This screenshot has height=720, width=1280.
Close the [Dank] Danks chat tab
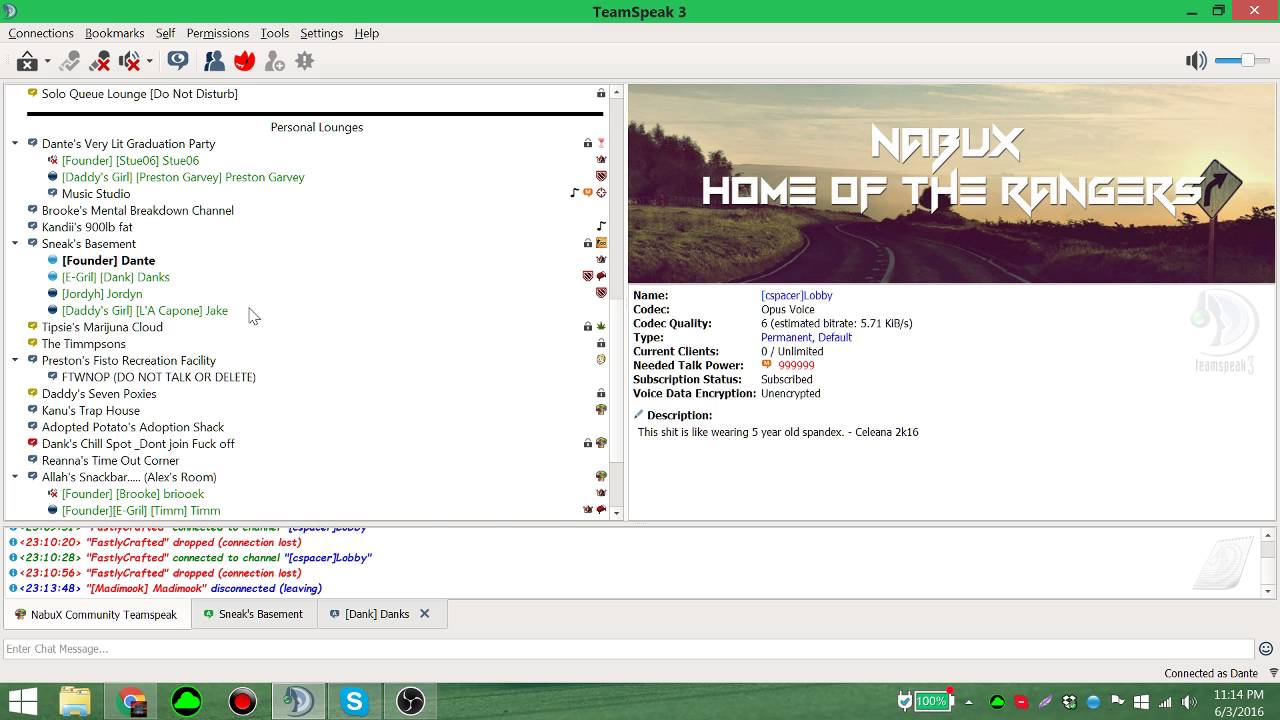pyautogui.click(x=424, y=614)
